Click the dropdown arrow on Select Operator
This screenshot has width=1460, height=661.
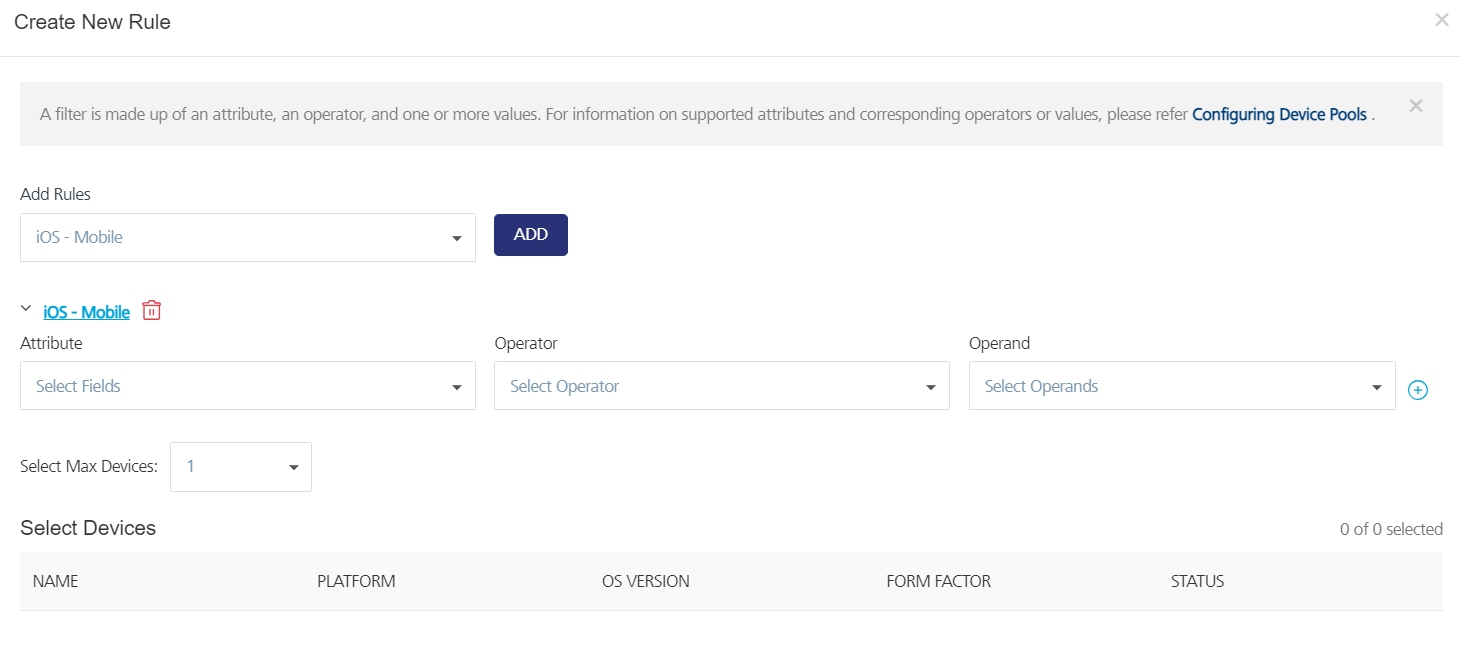click(931, 386)
